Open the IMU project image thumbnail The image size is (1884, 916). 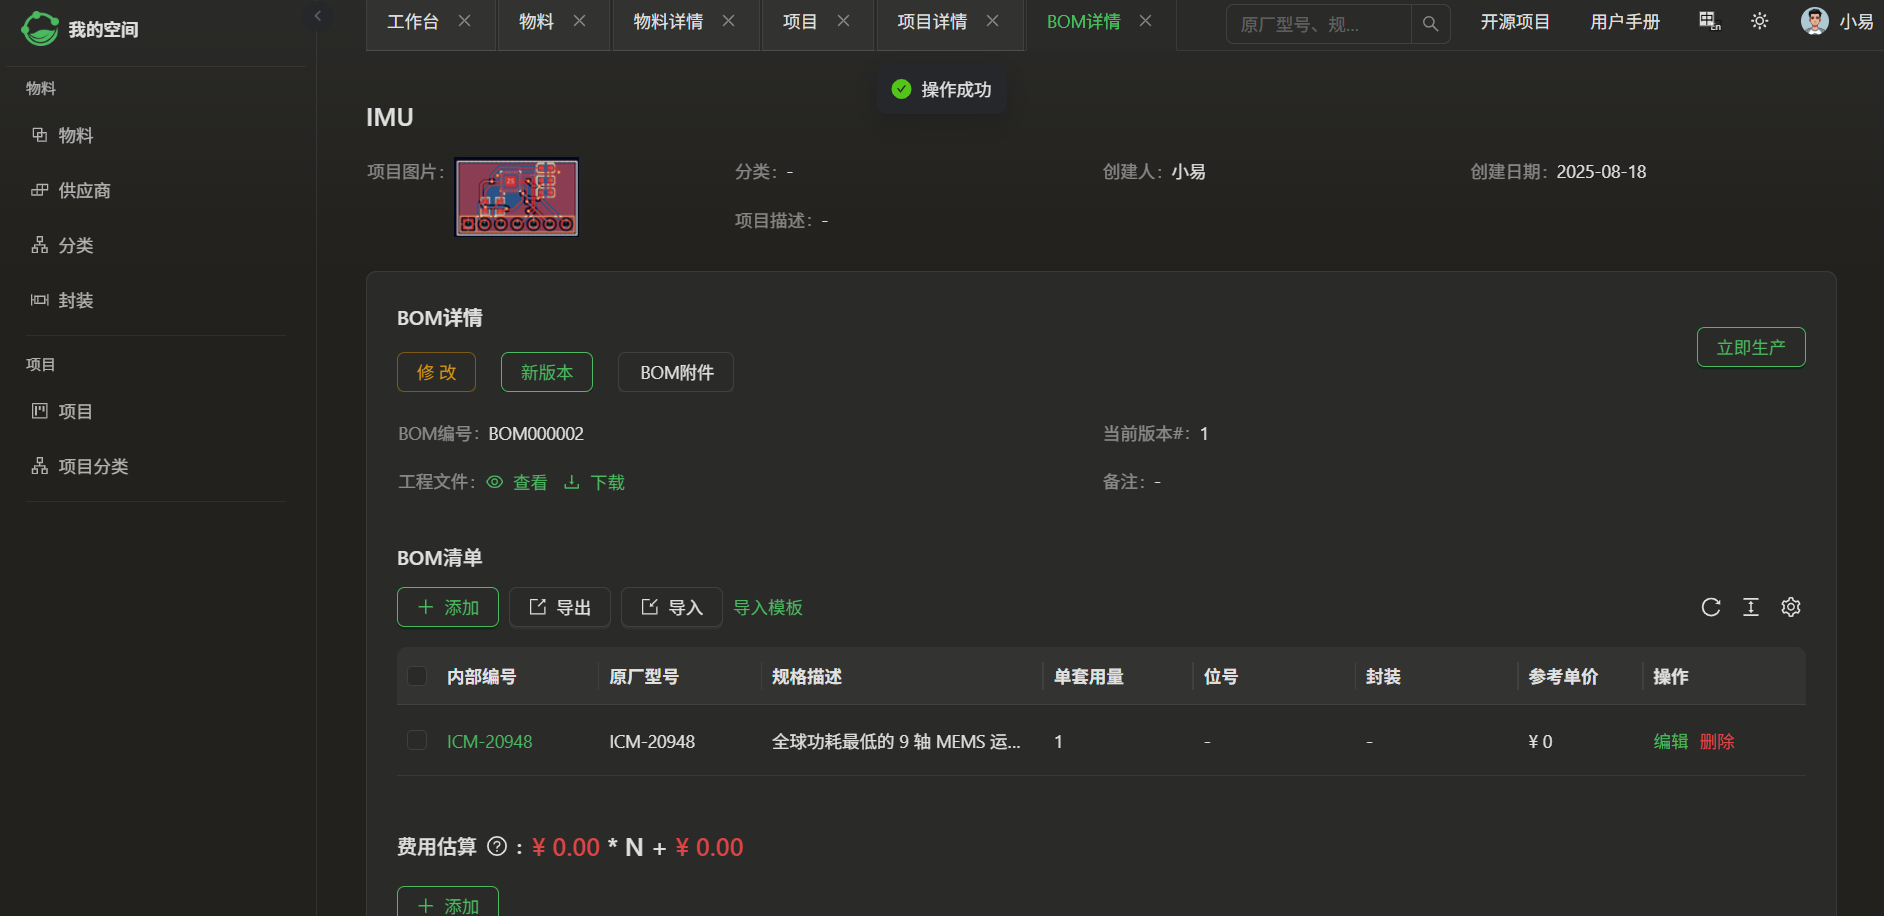point(517,197)
